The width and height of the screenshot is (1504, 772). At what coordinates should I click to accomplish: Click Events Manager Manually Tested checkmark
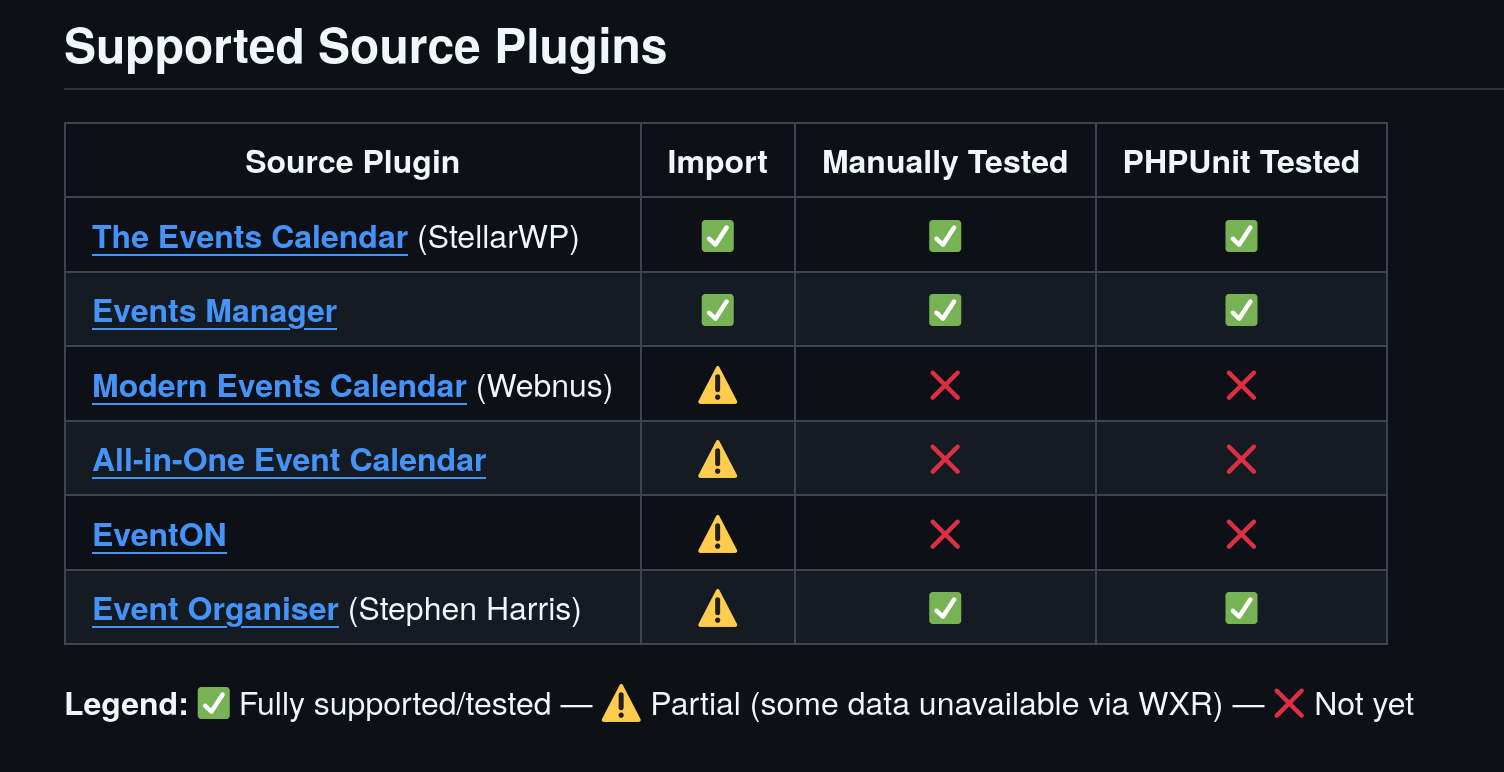pyautogui.click(x=945, y=310)
